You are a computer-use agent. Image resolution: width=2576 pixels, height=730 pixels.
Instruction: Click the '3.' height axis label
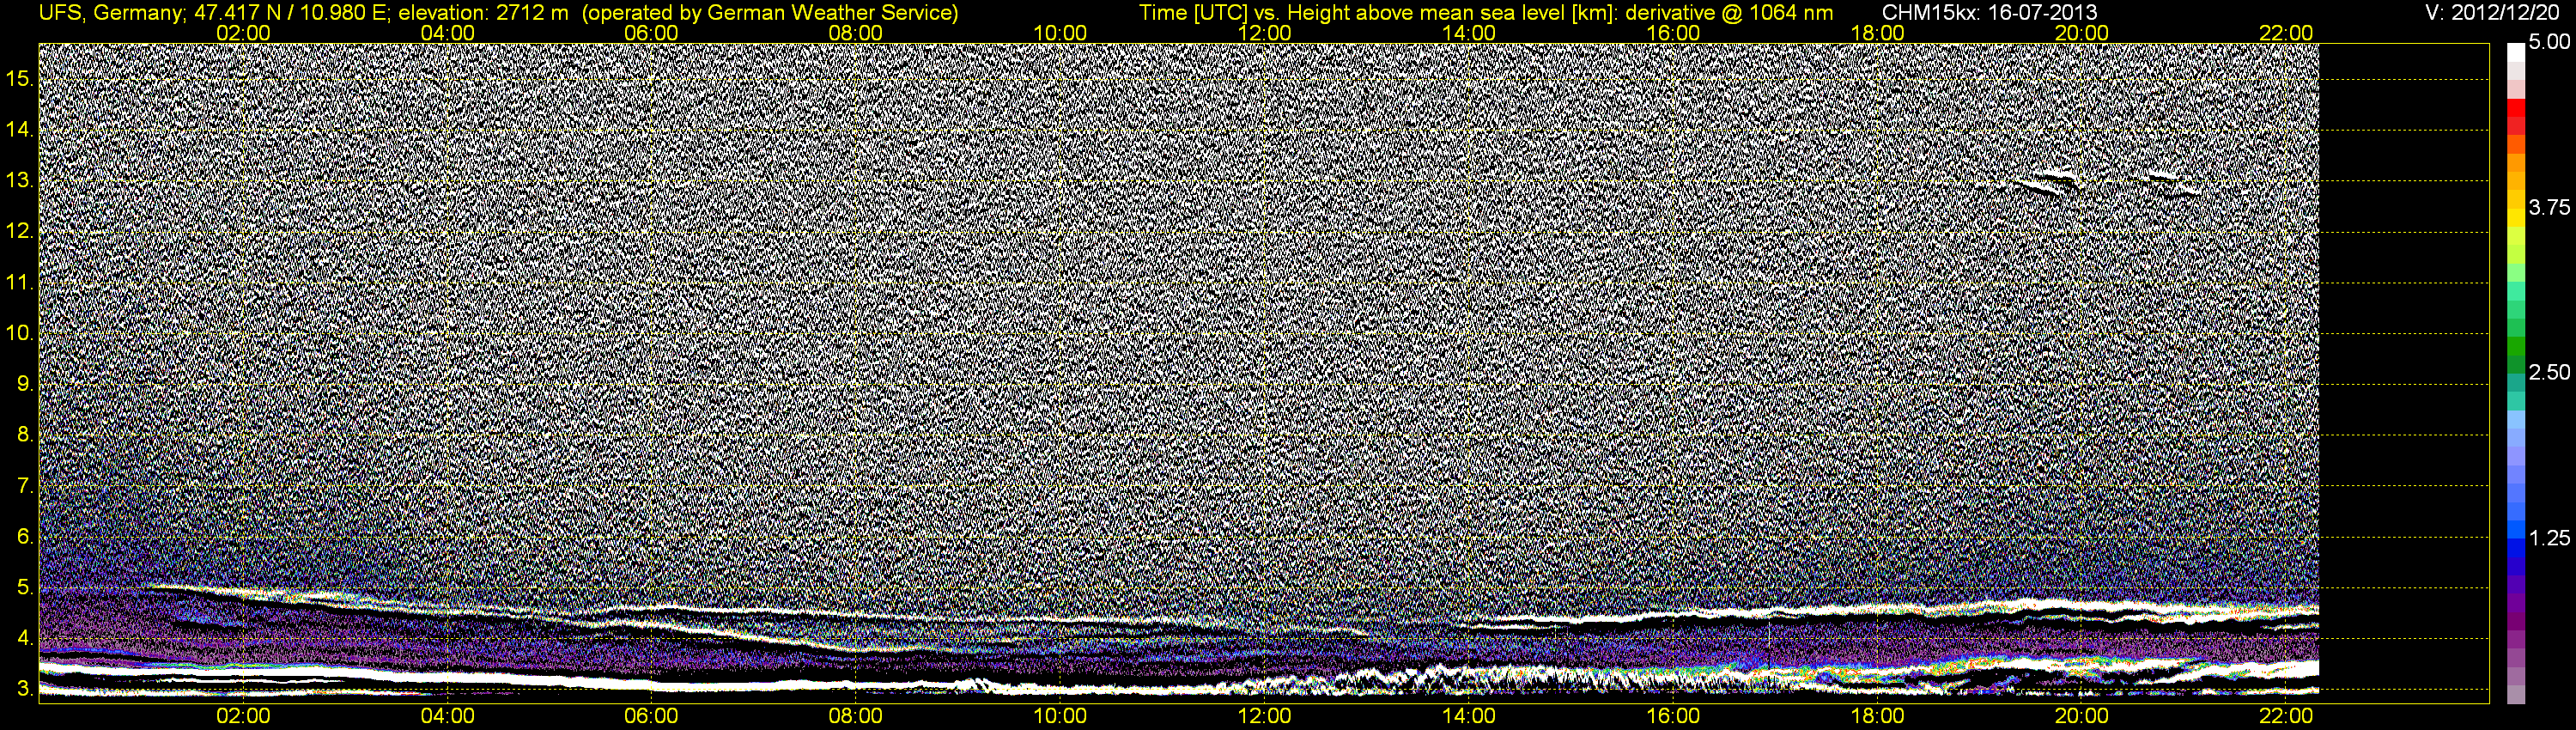click(x=25, y=689)
